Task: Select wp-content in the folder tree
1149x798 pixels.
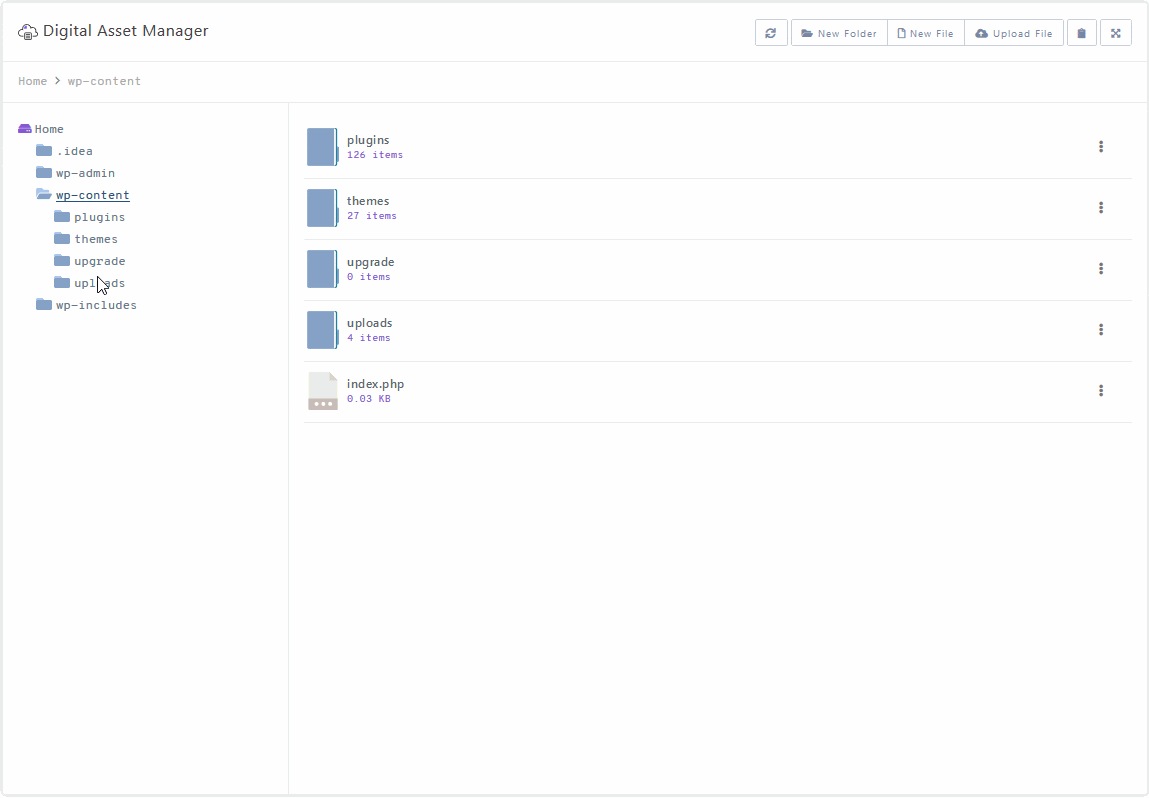Action: click(92, 195)
